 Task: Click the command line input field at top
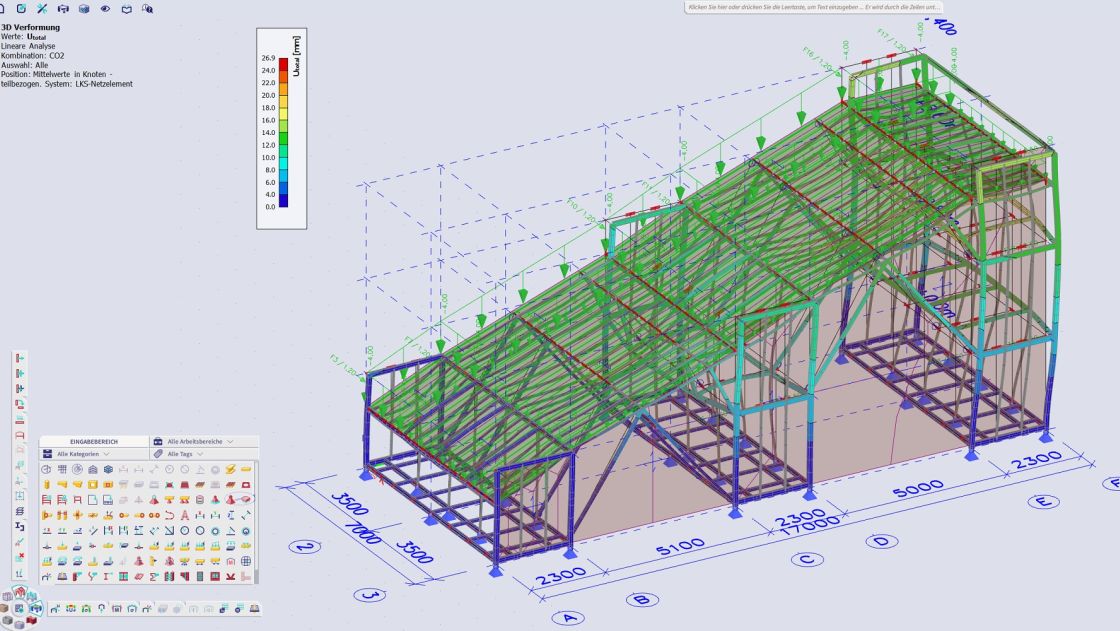(x=814, y=7)
